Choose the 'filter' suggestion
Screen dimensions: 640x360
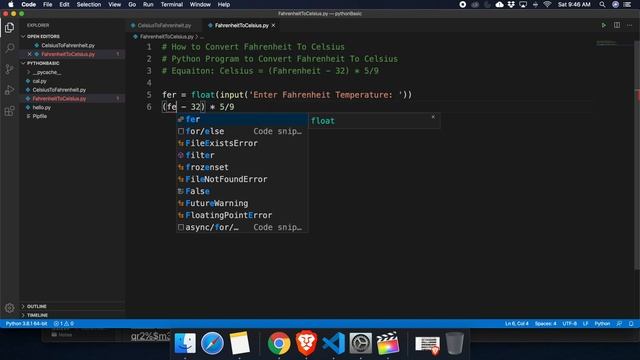pyautogui.click(x=242, y=155)
